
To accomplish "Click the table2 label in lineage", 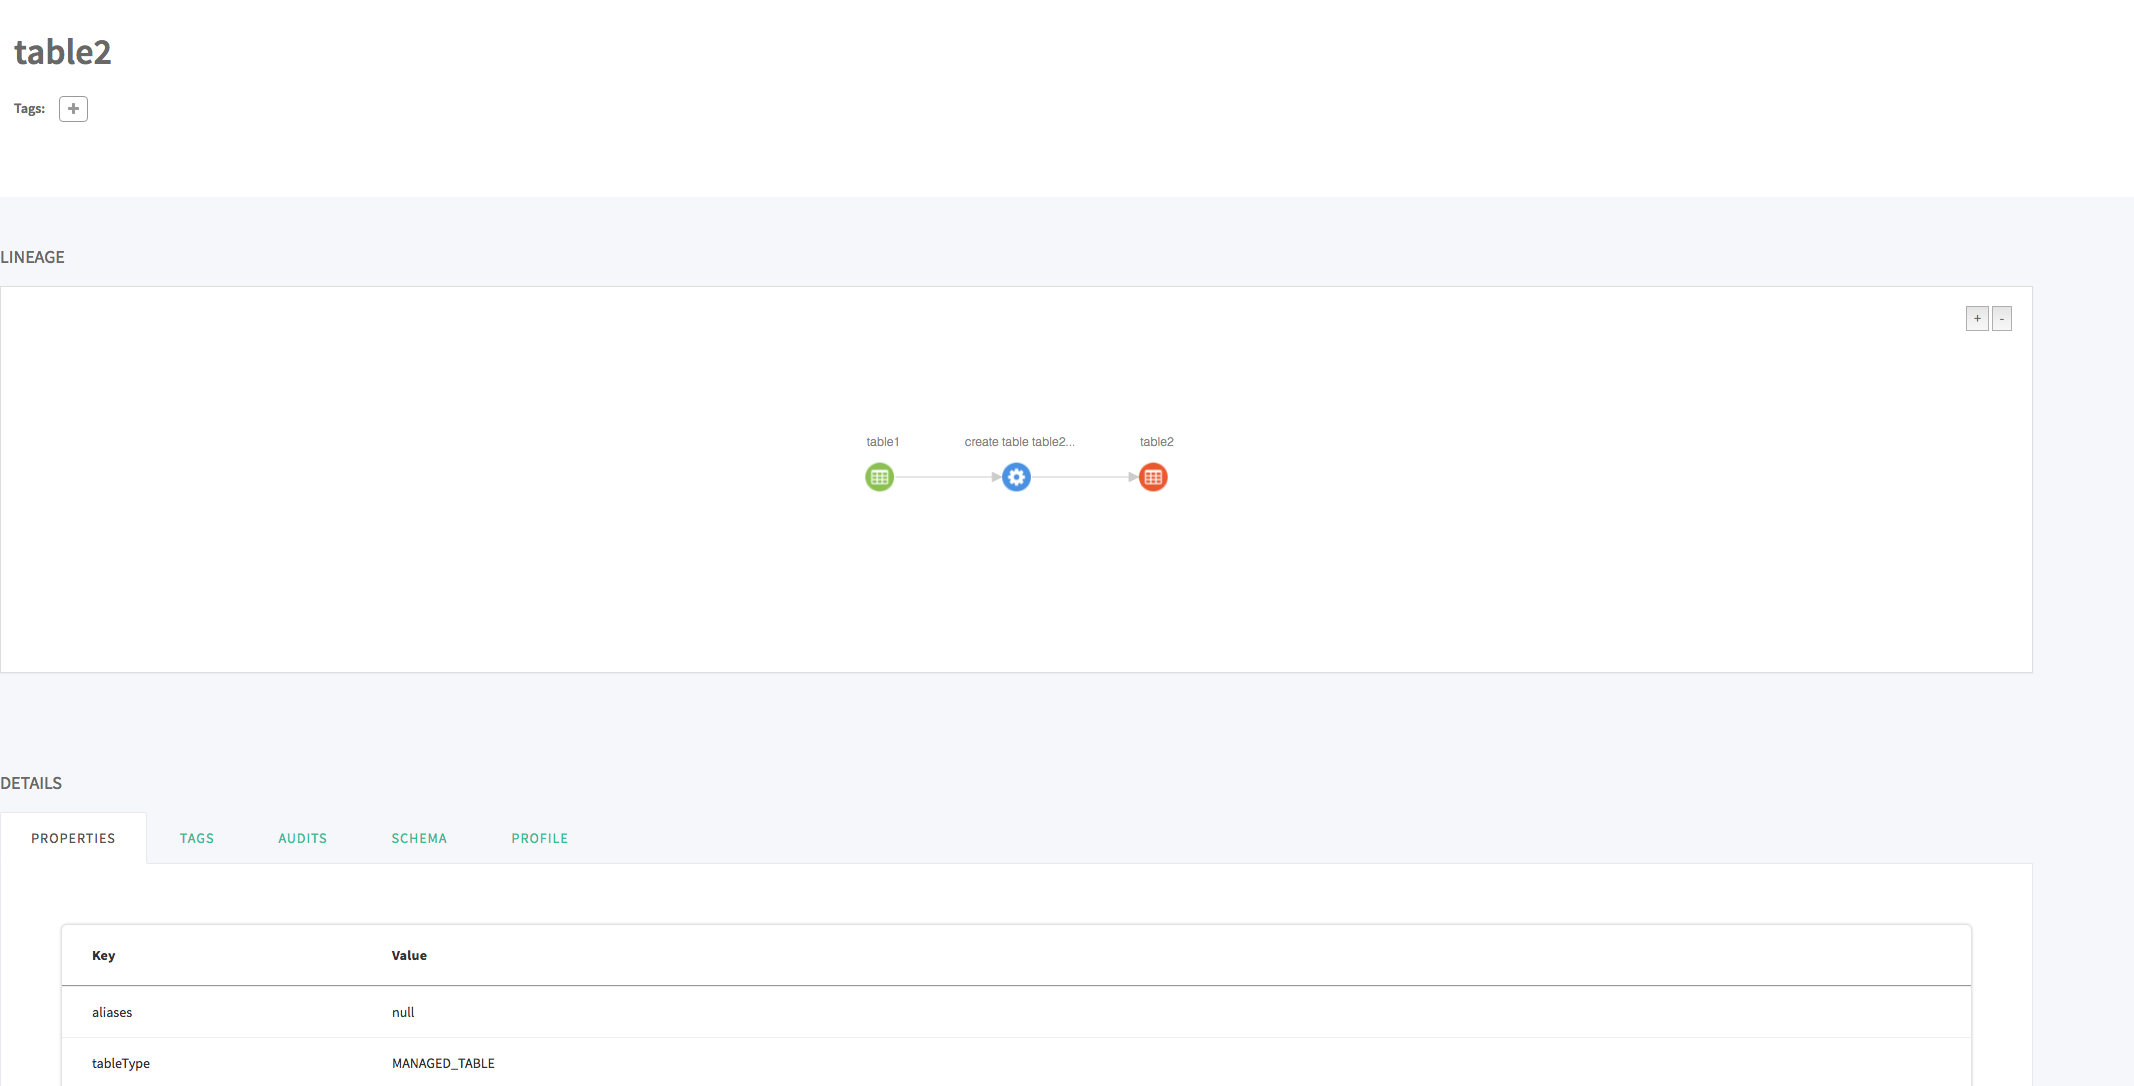I will 1156,442.
